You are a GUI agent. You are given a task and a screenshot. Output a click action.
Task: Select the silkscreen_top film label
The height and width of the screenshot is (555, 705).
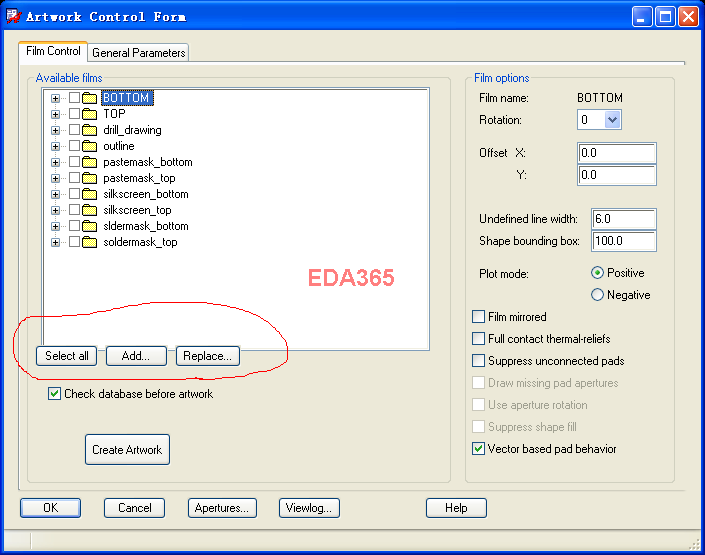tap(137, 210)
